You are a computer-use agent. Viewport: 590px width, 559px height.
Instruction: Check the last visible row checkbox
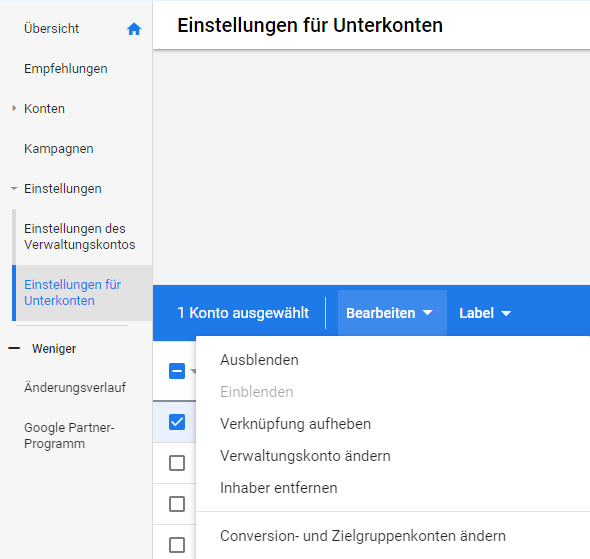click(177, 545)
